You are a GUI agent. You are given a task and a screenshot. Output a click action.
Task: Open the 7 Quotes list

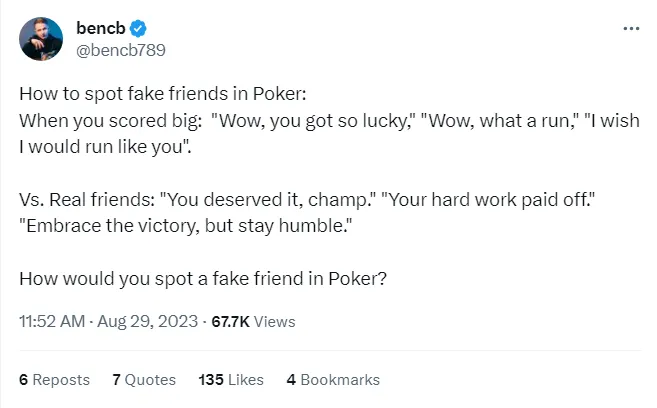click(144, 380)
